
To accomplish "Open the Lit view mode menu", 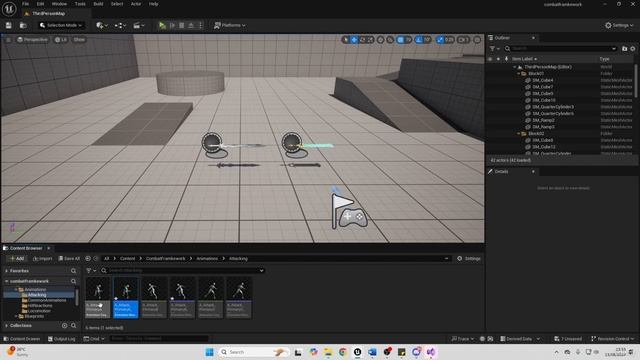I will coord(61,40).
